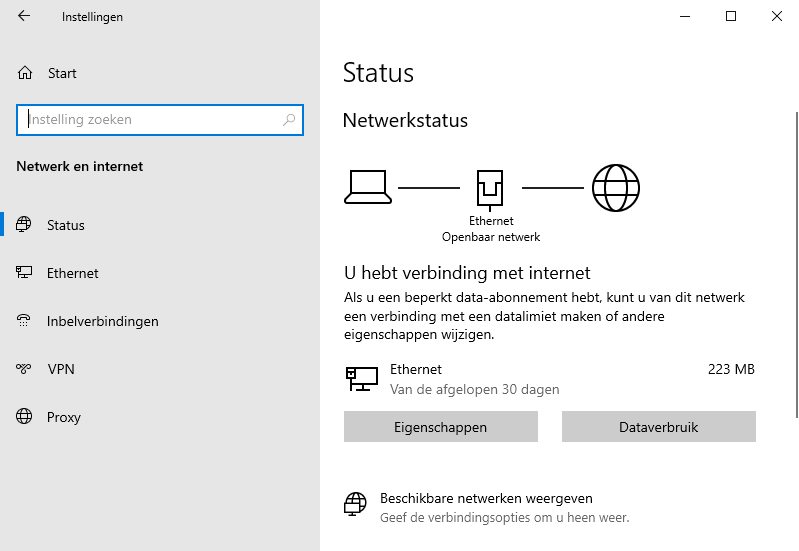
Task: Open Beschikbare netwerken weergeven link
Action: tap(486, 498)
